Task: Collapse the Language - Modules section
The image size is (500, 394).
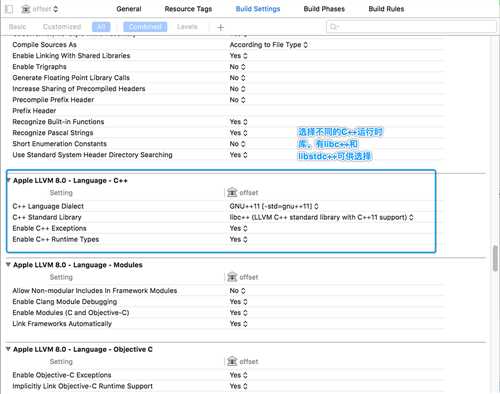Action: pyautogui.click(x=9, y=265)
